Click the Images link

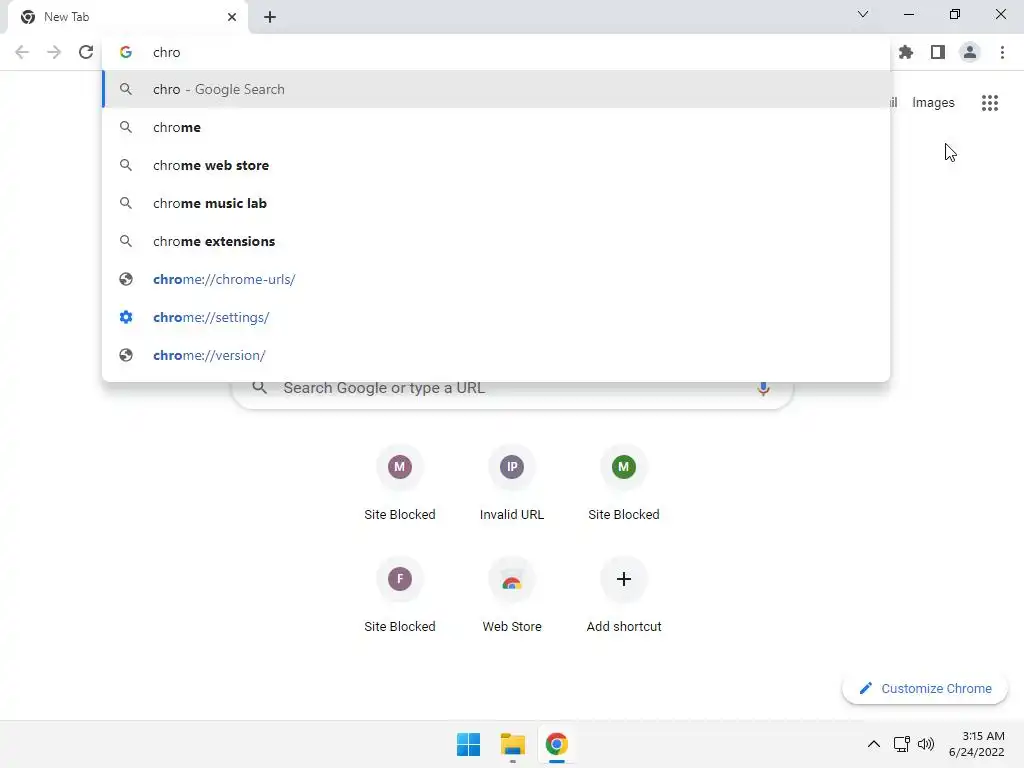coord(933,103)
